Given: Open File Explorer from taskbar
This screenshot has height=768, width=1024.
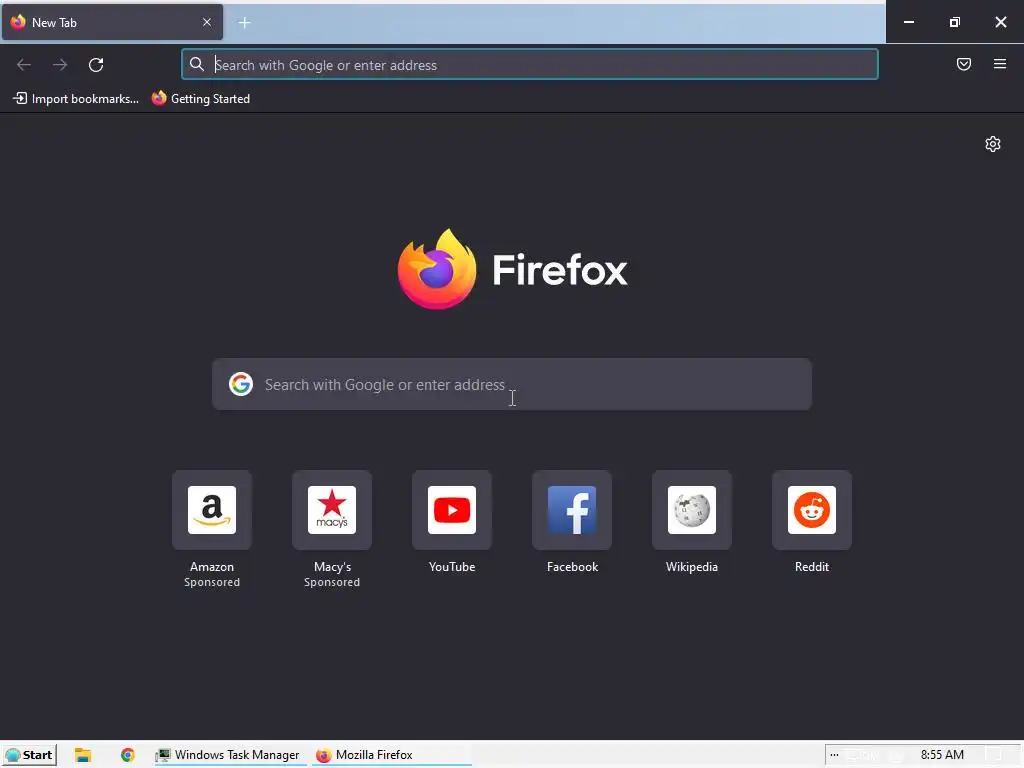Looking at the screenshot, I should pos(82,755).
